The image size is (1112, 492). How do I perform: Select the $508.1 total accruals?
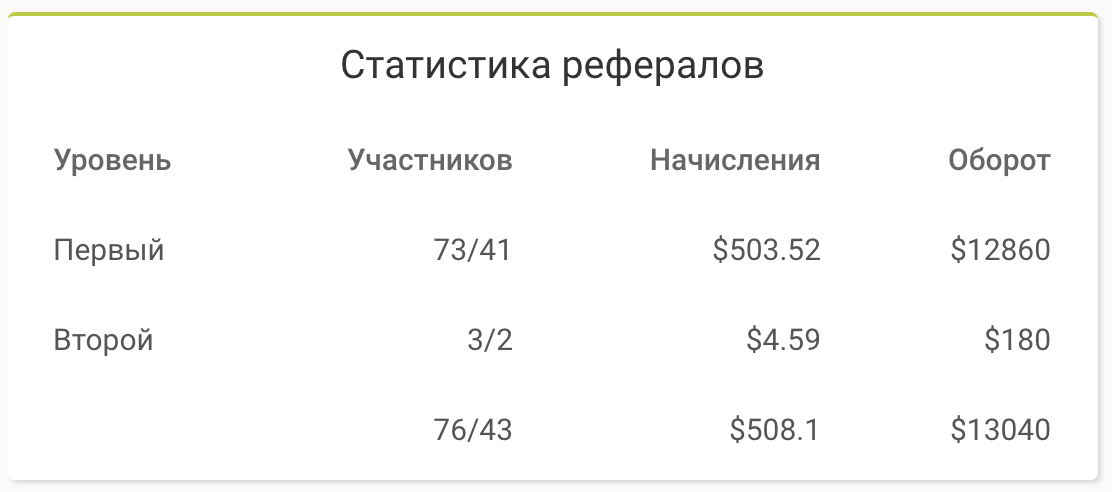coord(774,430)
